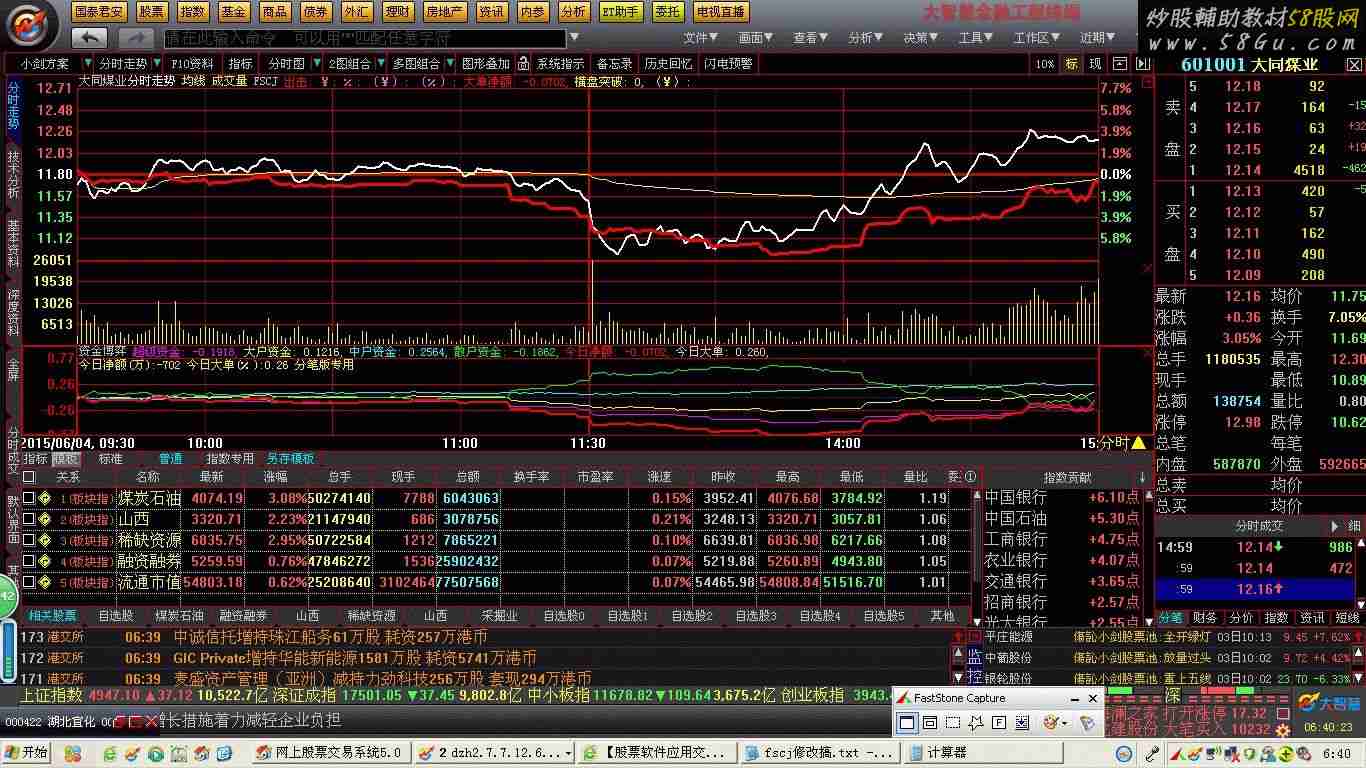
Task: Click the F10资料 button
Action: [x=192, y=63]
